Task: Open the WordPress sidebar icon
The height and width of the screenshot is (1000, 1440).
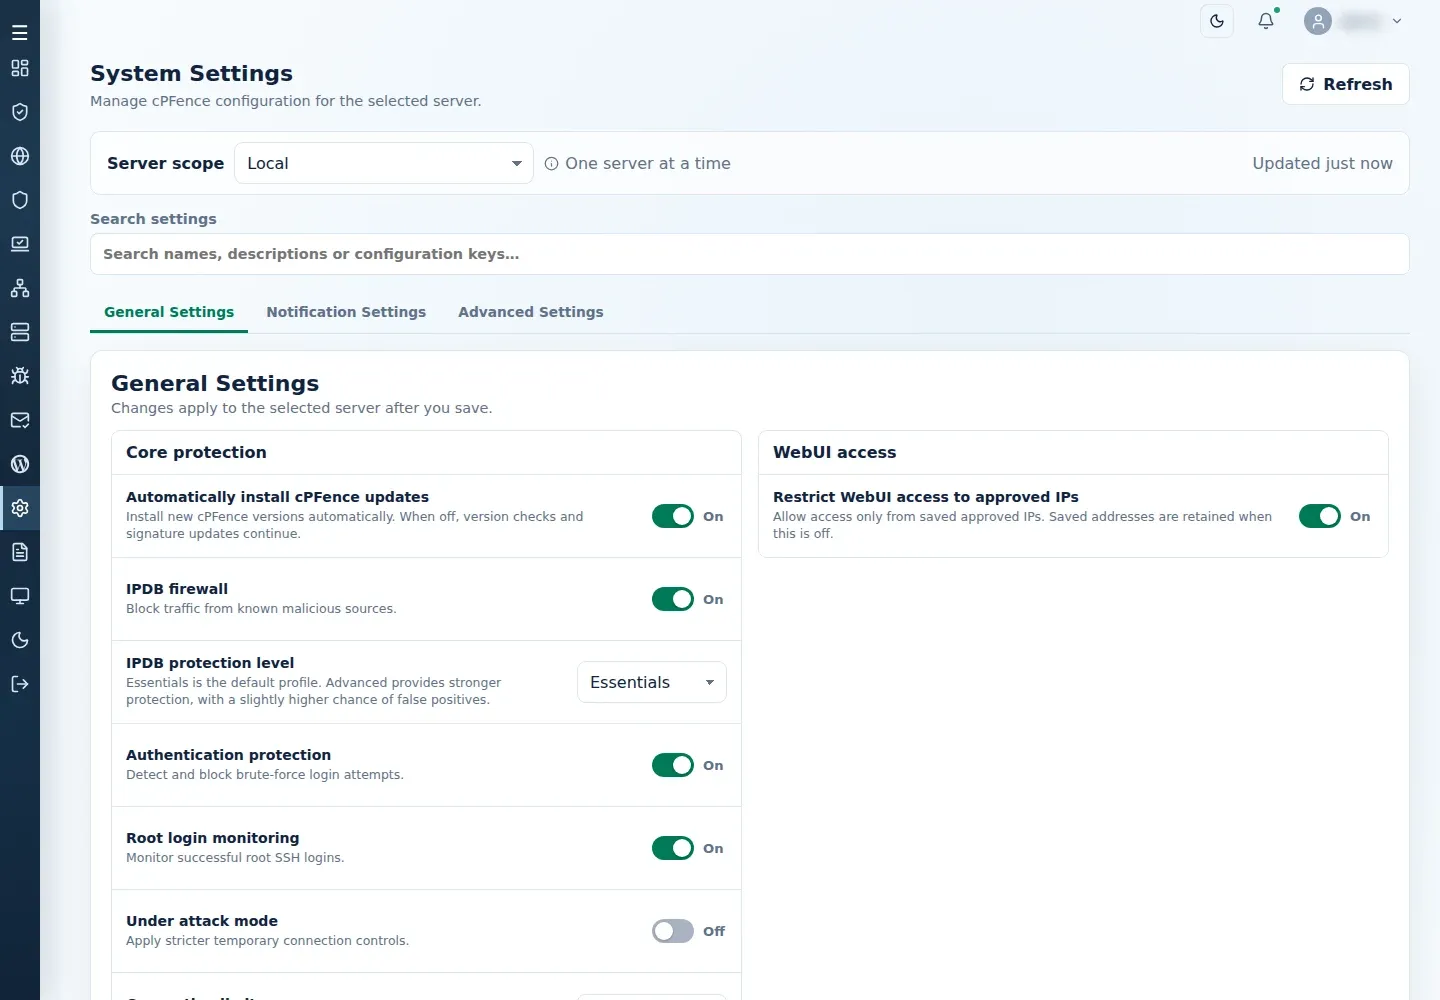Action: tap(20, 464)
